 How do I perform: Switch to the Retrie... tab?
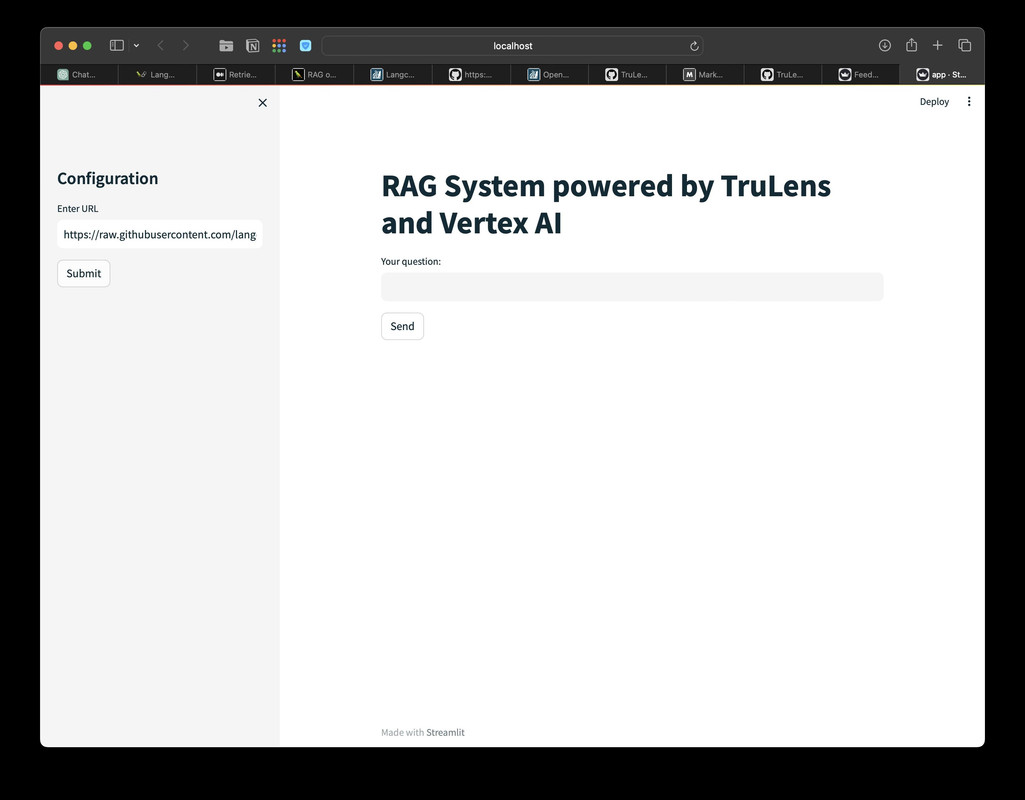click(x=236, y=75)
